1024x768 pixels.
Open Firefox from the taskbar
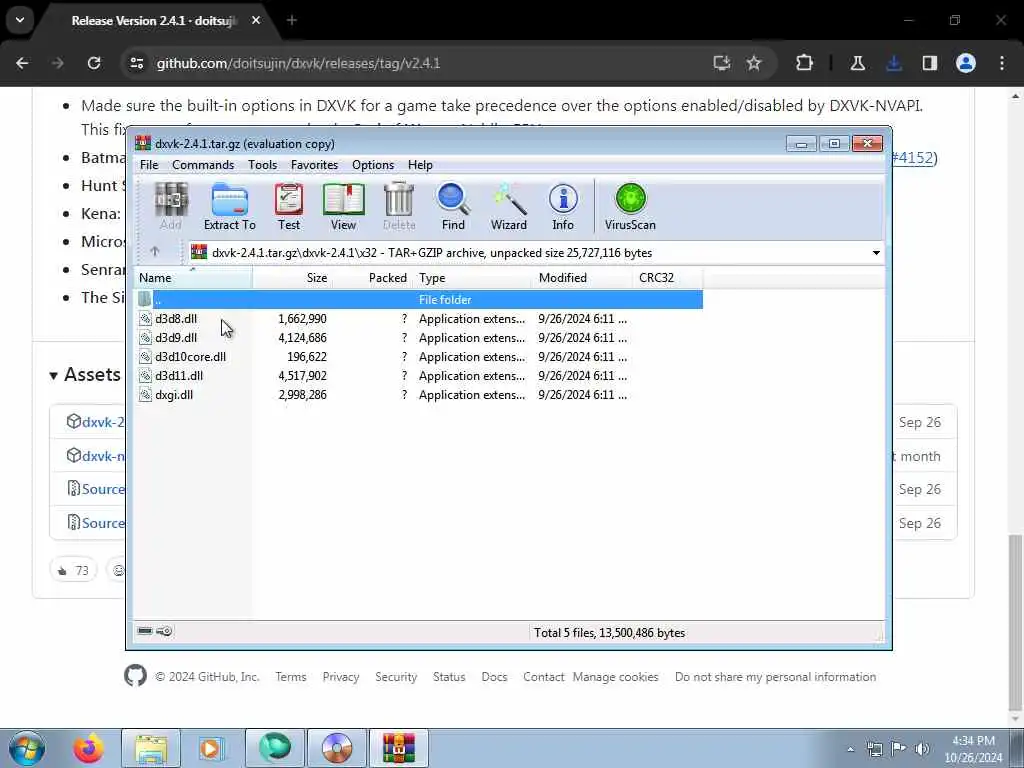click(x=88, y=748)
